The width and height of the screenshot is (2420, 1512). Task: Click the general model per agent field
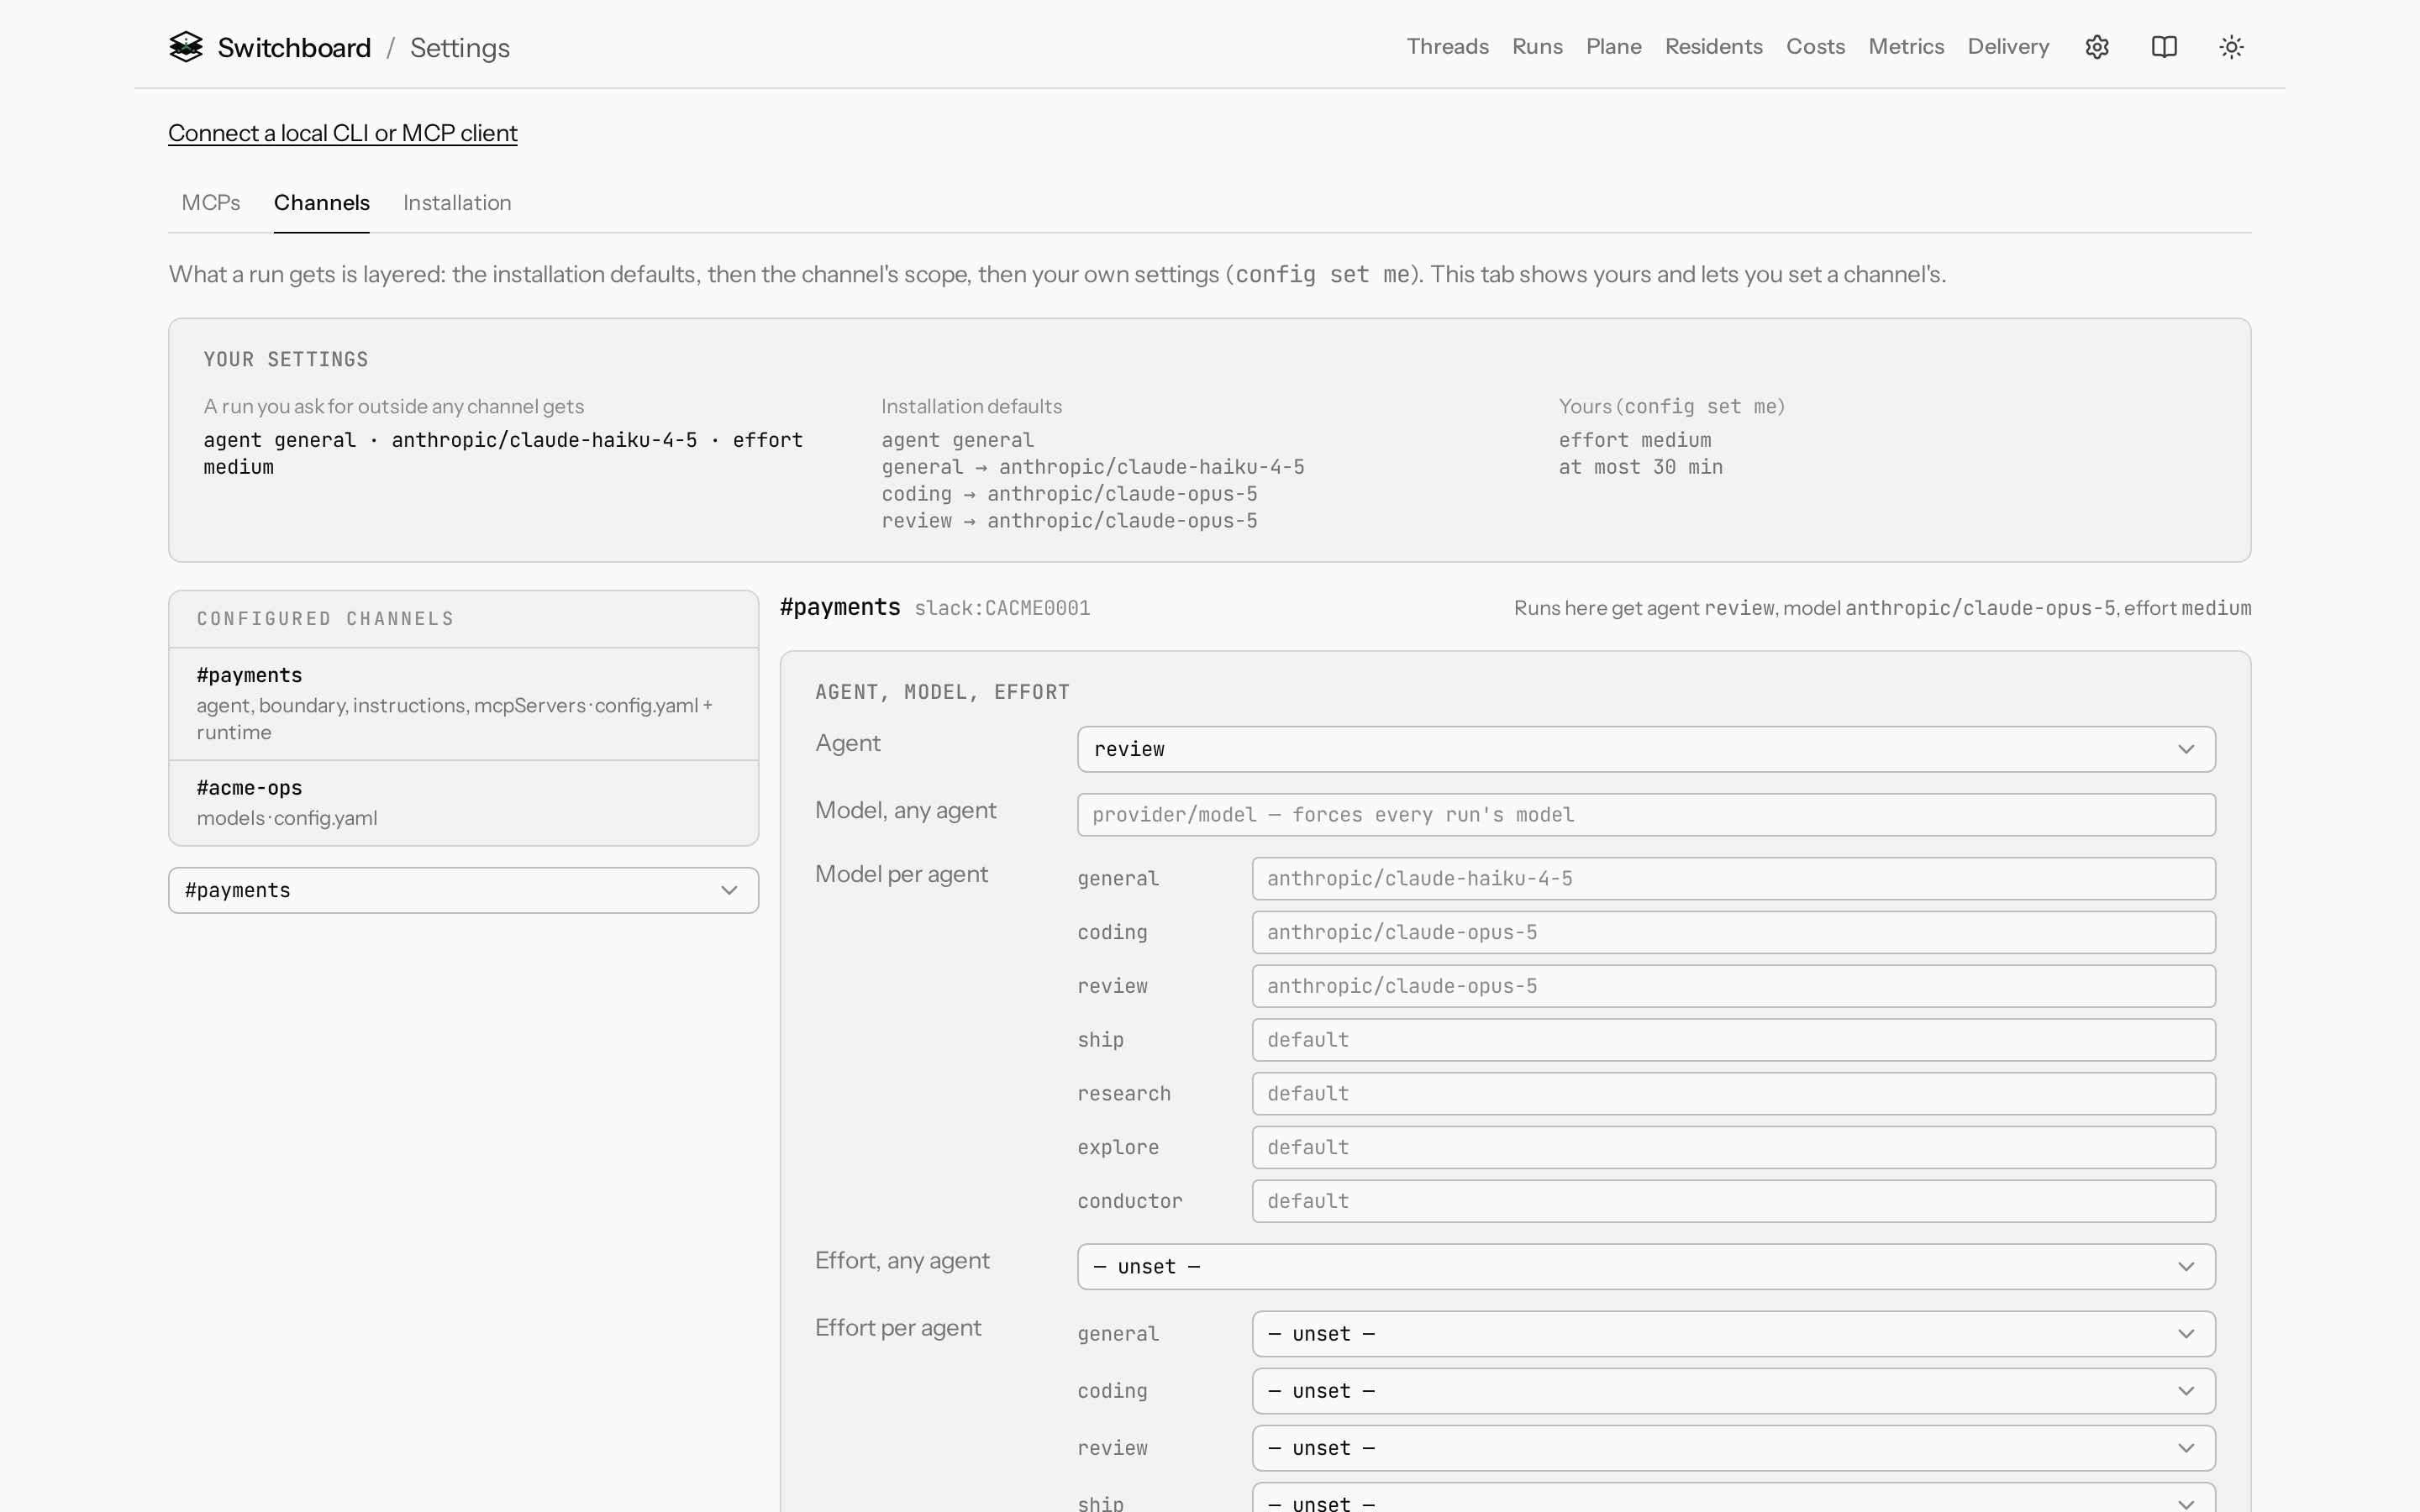1733,879
